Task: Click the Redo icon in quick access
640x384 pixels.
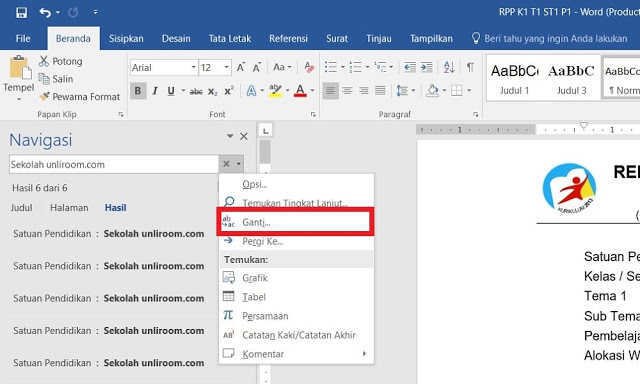Action: click(73, 13)
